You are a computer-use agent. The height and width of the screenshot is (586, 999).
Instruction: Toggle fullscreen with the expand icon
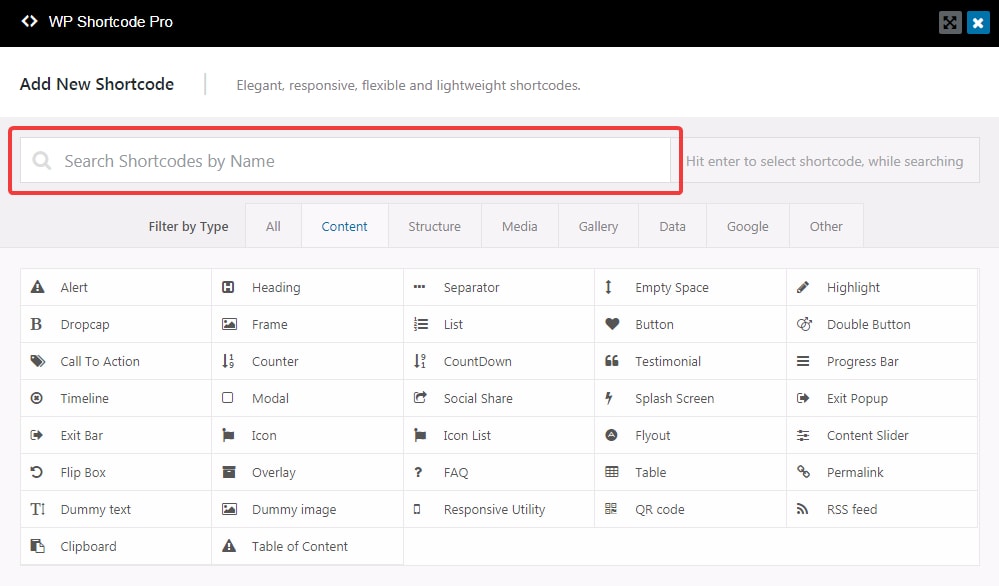pyautogui.click(x=950, y=23)
